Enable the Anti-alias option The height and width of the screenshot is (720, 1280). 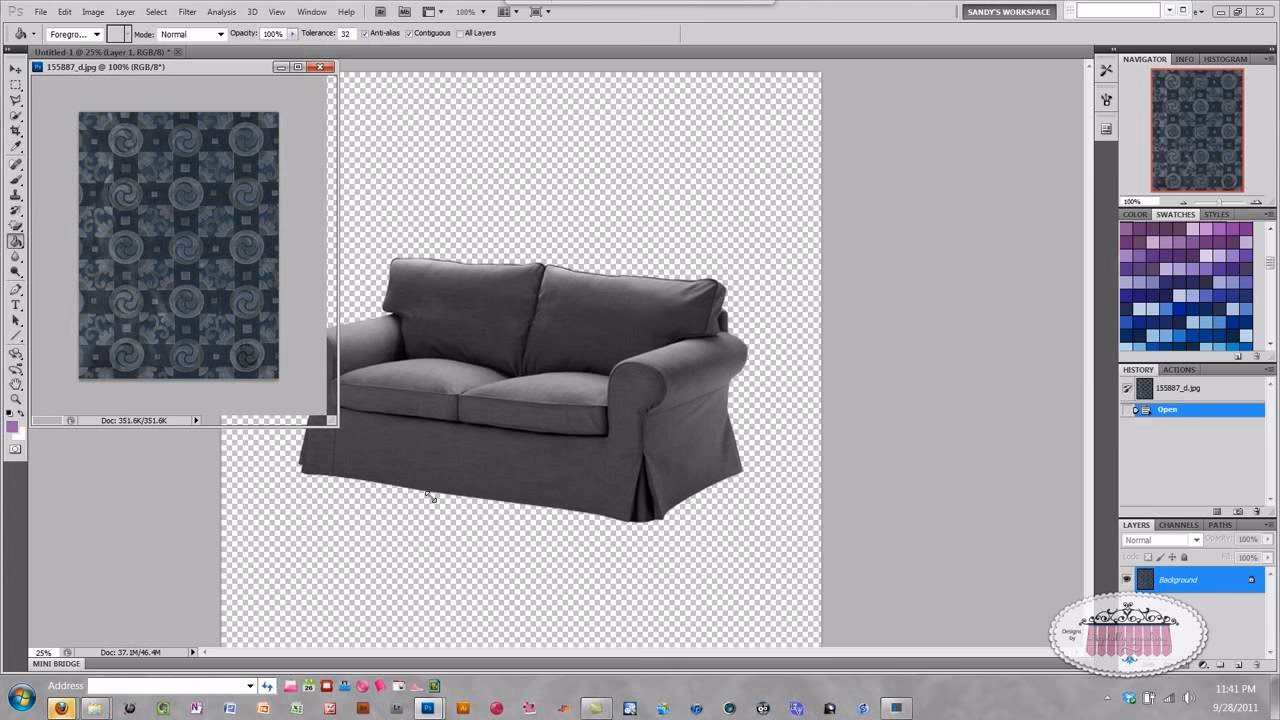pos(363,33)
